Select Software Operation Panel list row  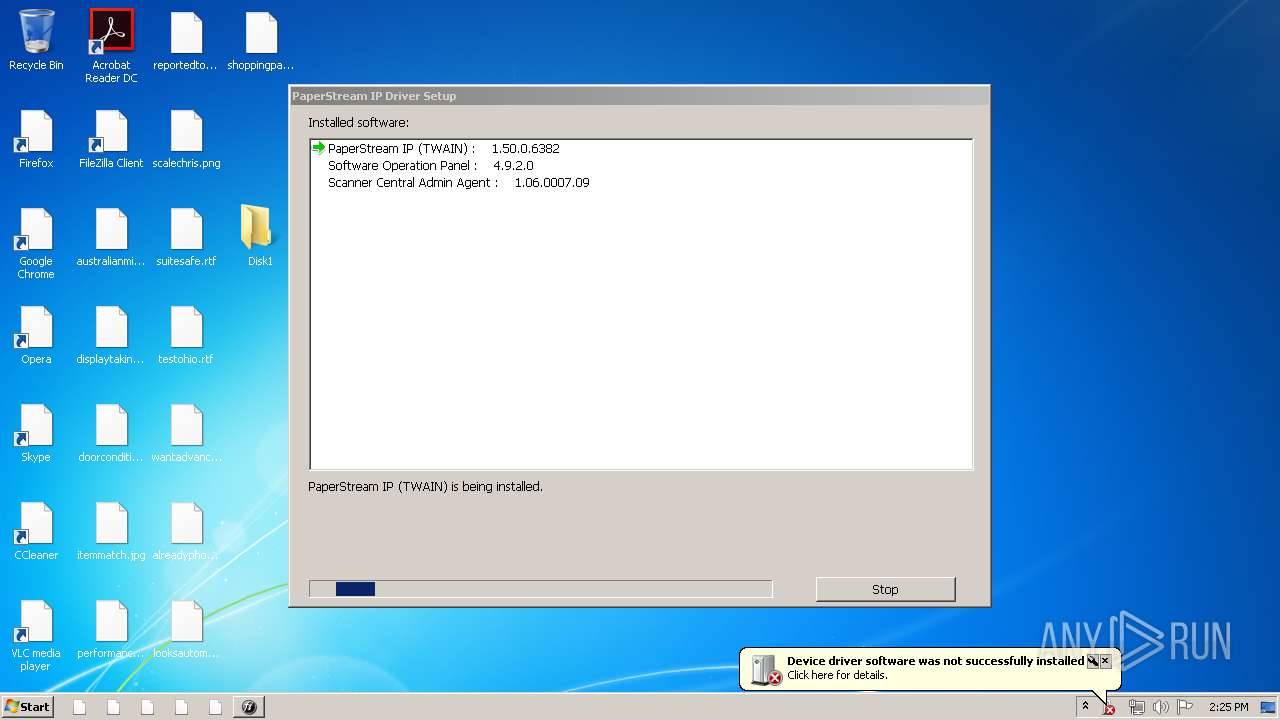(640, 165)
